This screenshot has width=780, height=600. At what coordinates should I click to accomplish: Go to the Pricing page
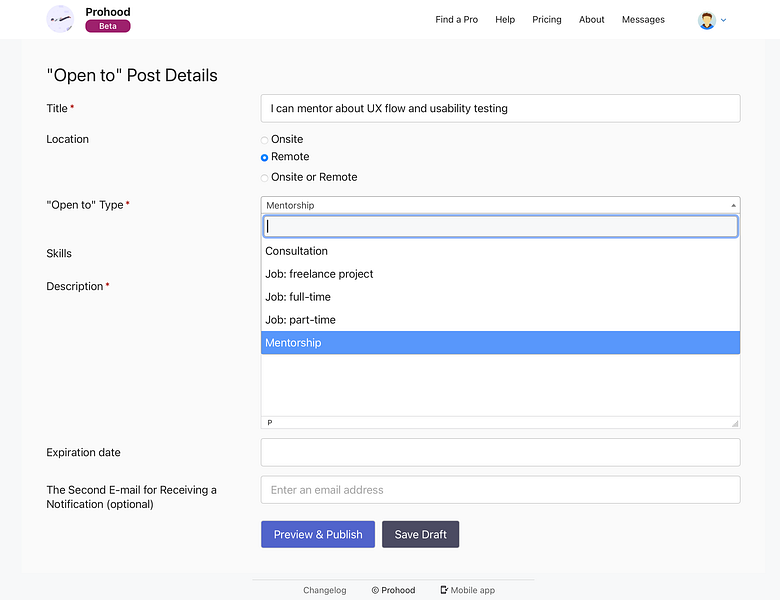tap(547, 19)
